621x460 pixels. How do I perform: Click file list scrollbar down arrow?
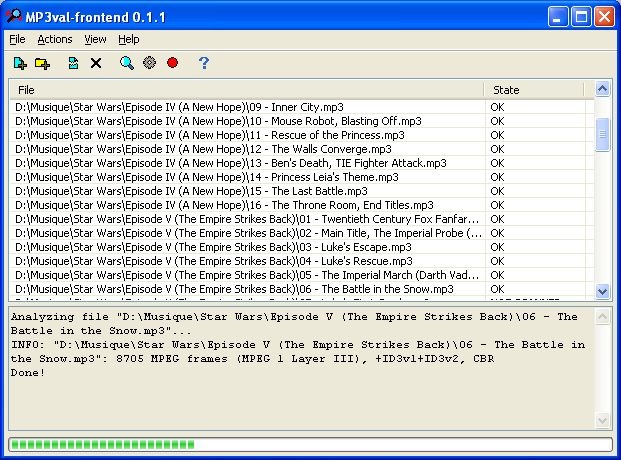pyautogui.click(x=602, y=291)
